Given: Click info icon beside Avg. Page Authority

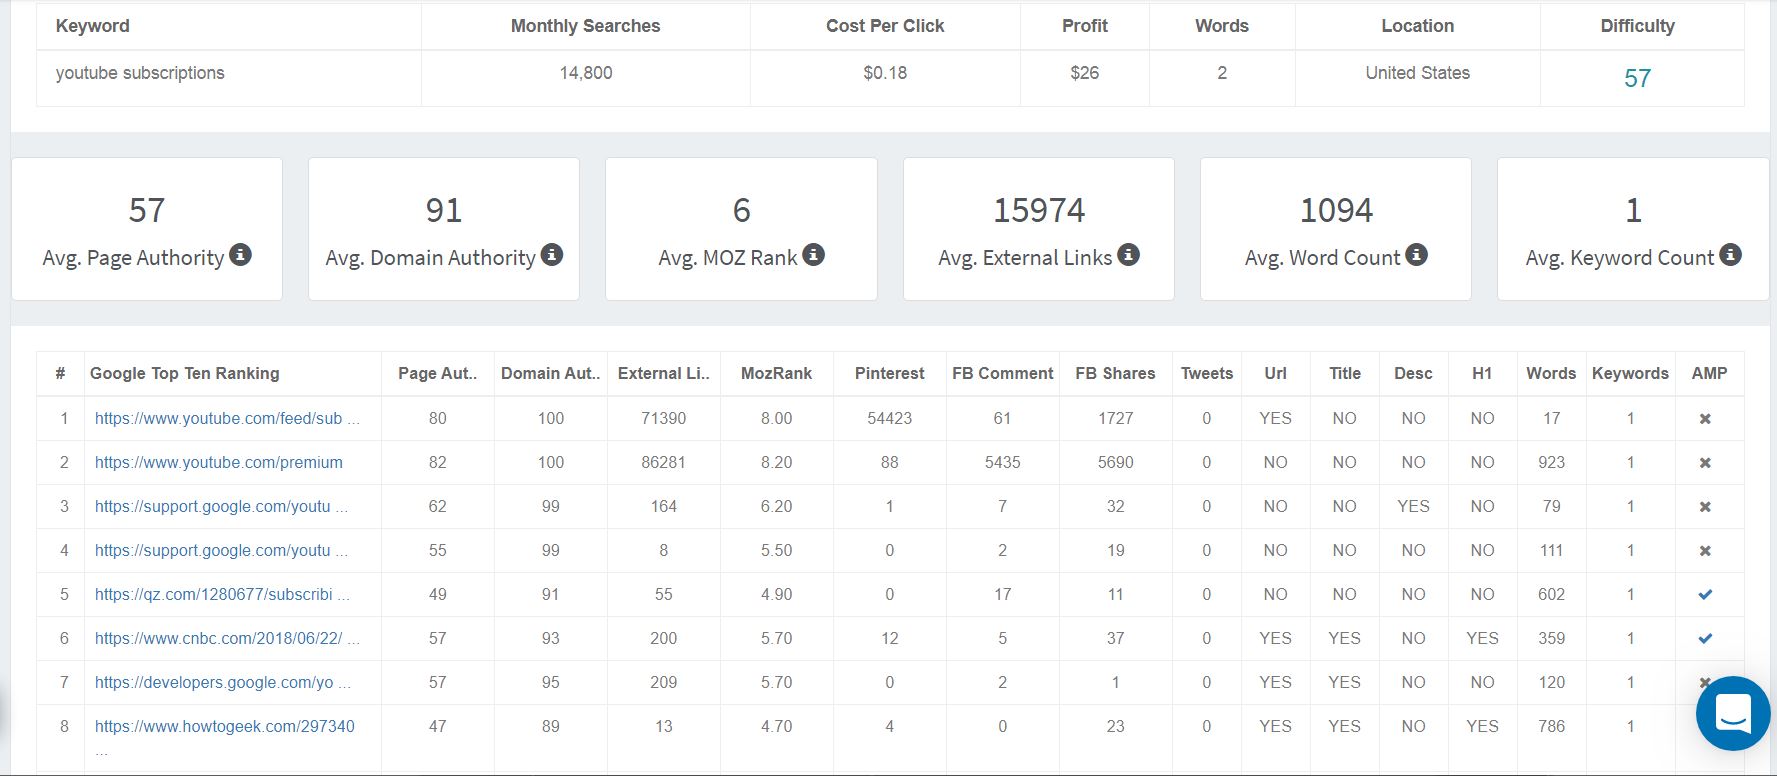Looking at the screenshot, I should coord(240,255).
